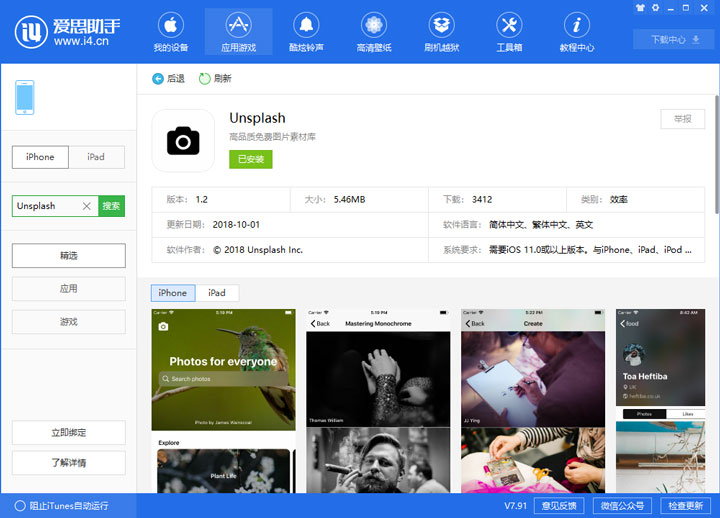Click the 爱思助手 i4 logo

(67, 32)
